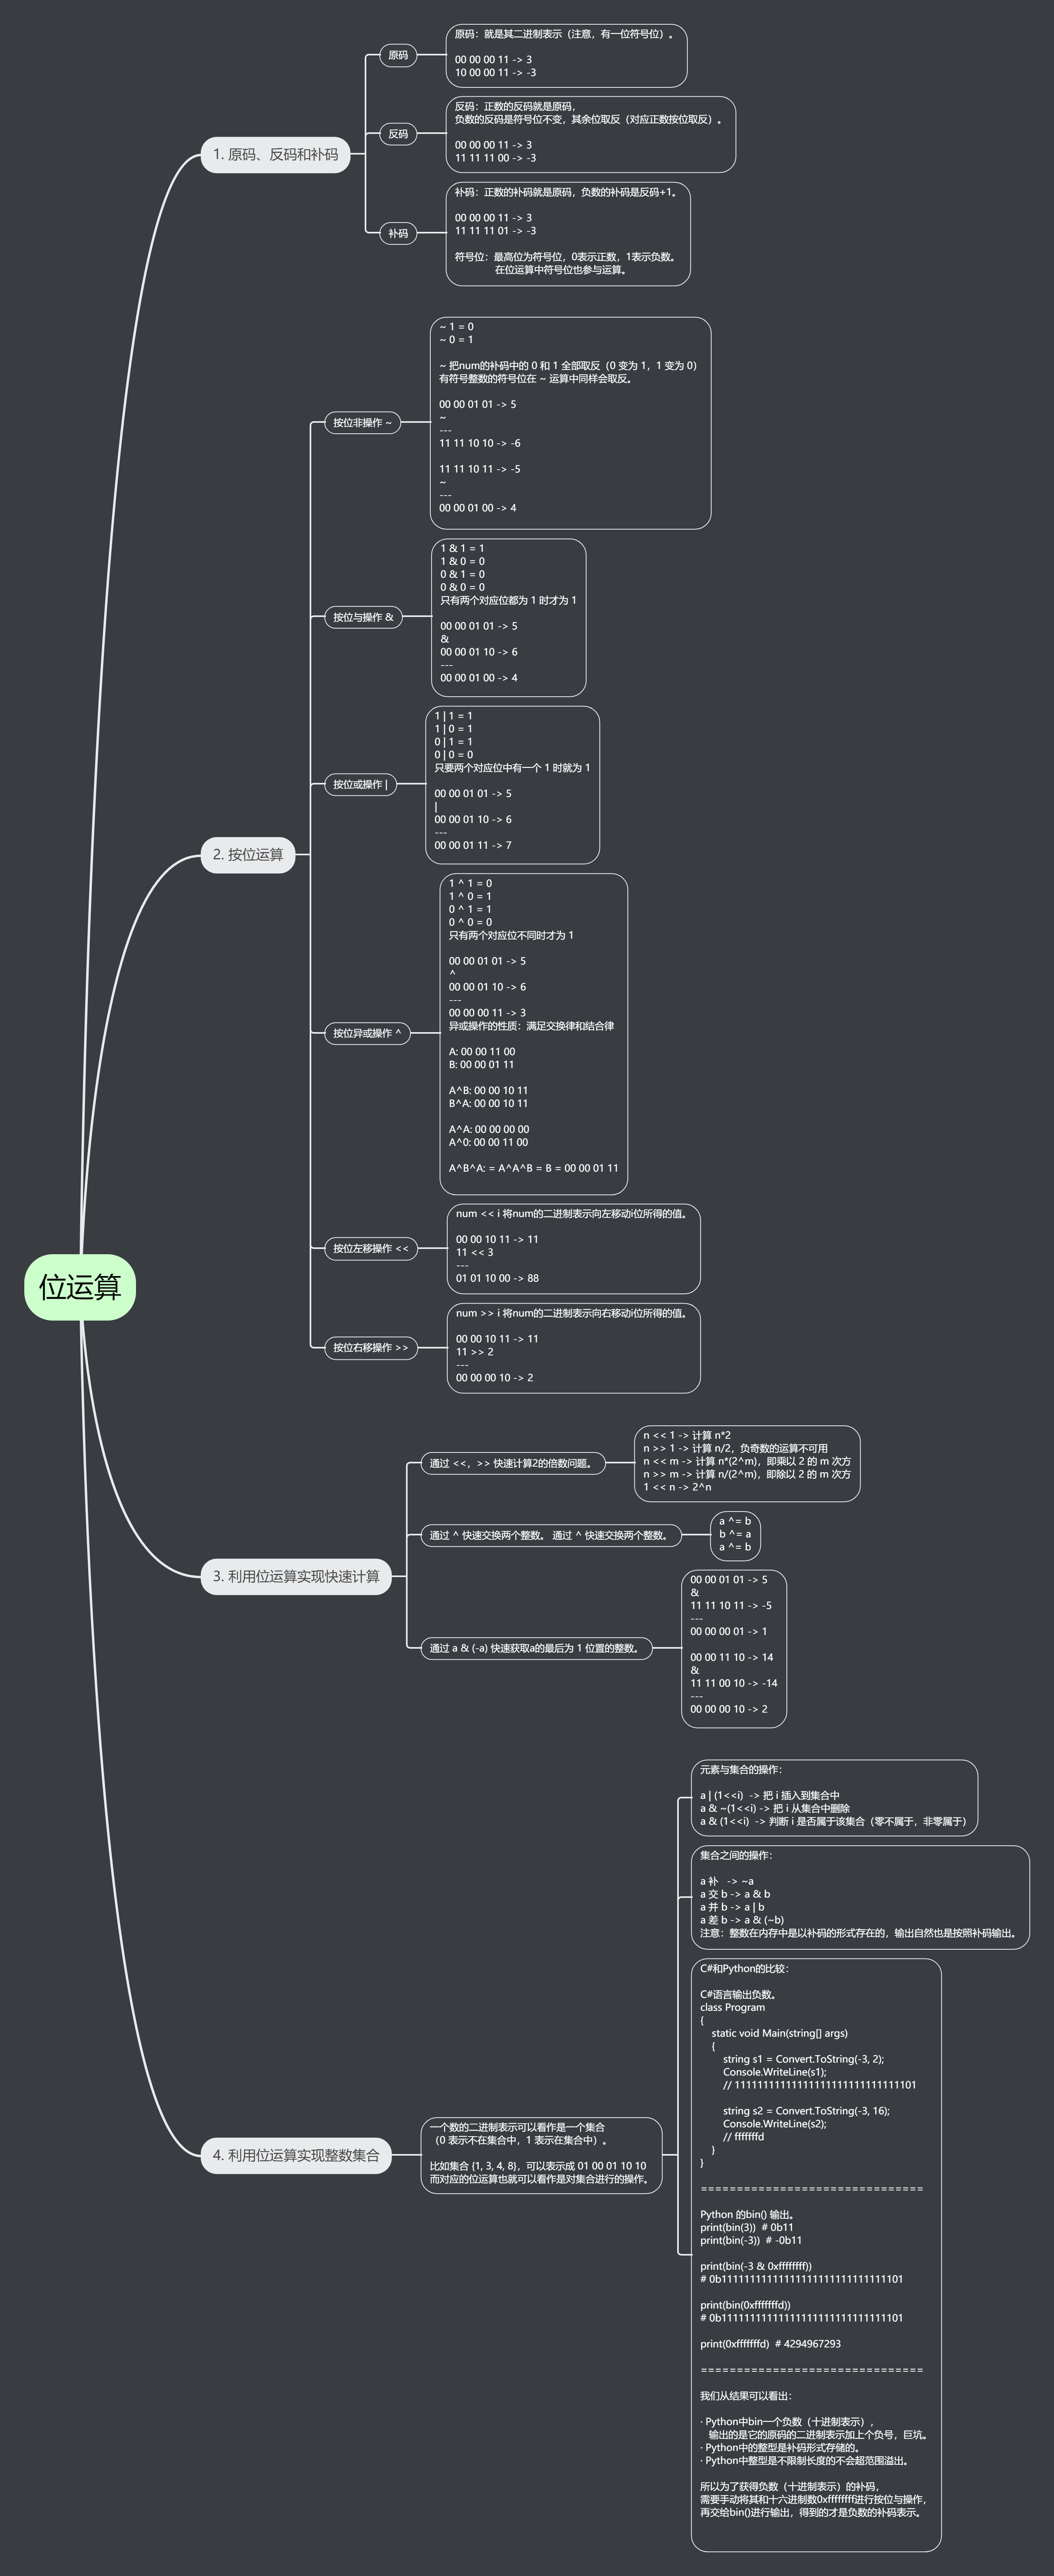Click the note 一个数的二进制表示可以看作是一个集合

[x=541, y=2155]
